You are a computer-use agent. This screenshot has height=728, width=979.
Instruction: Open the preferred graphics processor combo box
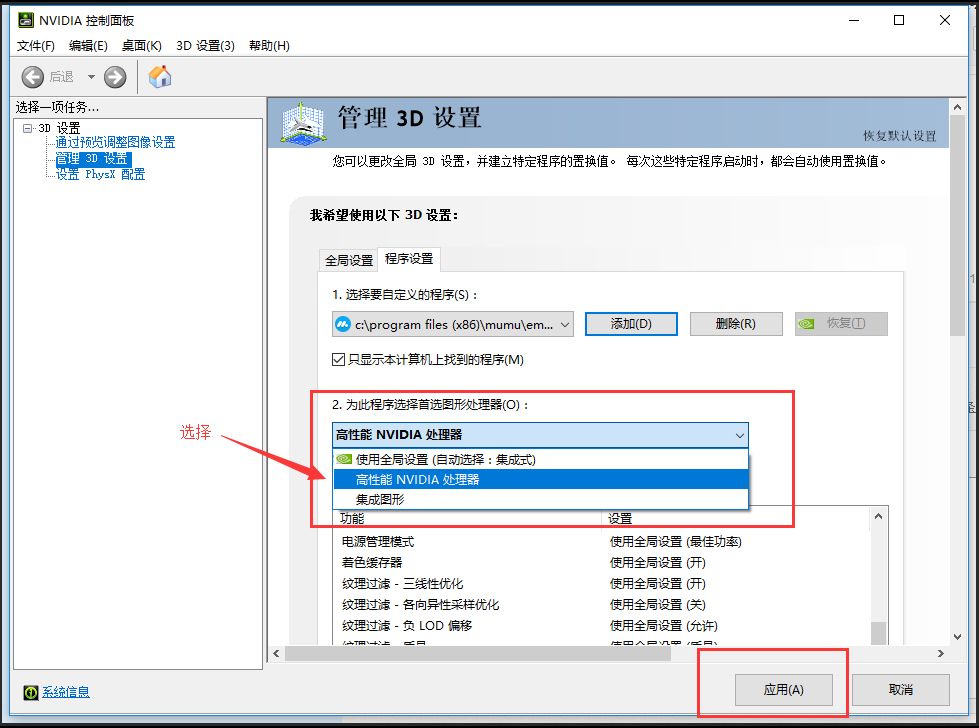(540, 435)
